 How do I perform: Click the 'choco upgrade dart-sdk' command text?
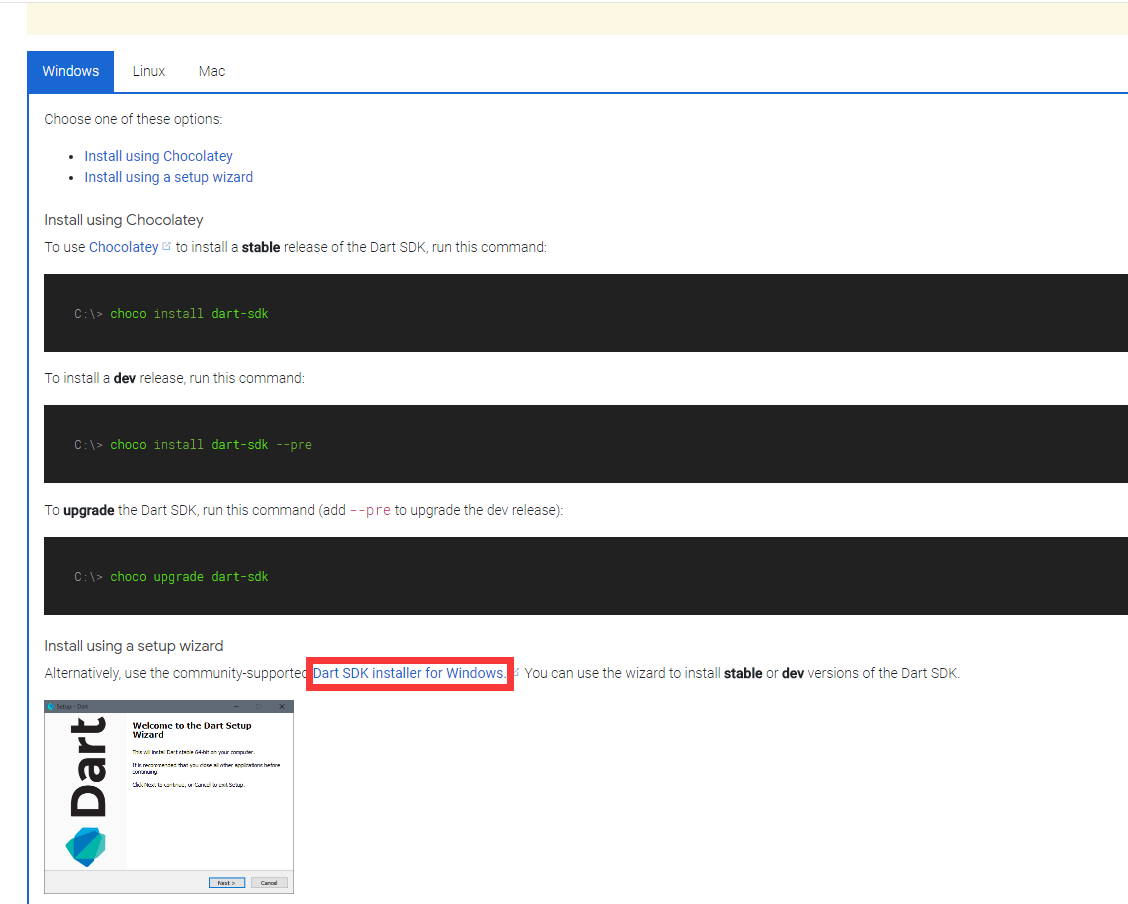[189, 577]
